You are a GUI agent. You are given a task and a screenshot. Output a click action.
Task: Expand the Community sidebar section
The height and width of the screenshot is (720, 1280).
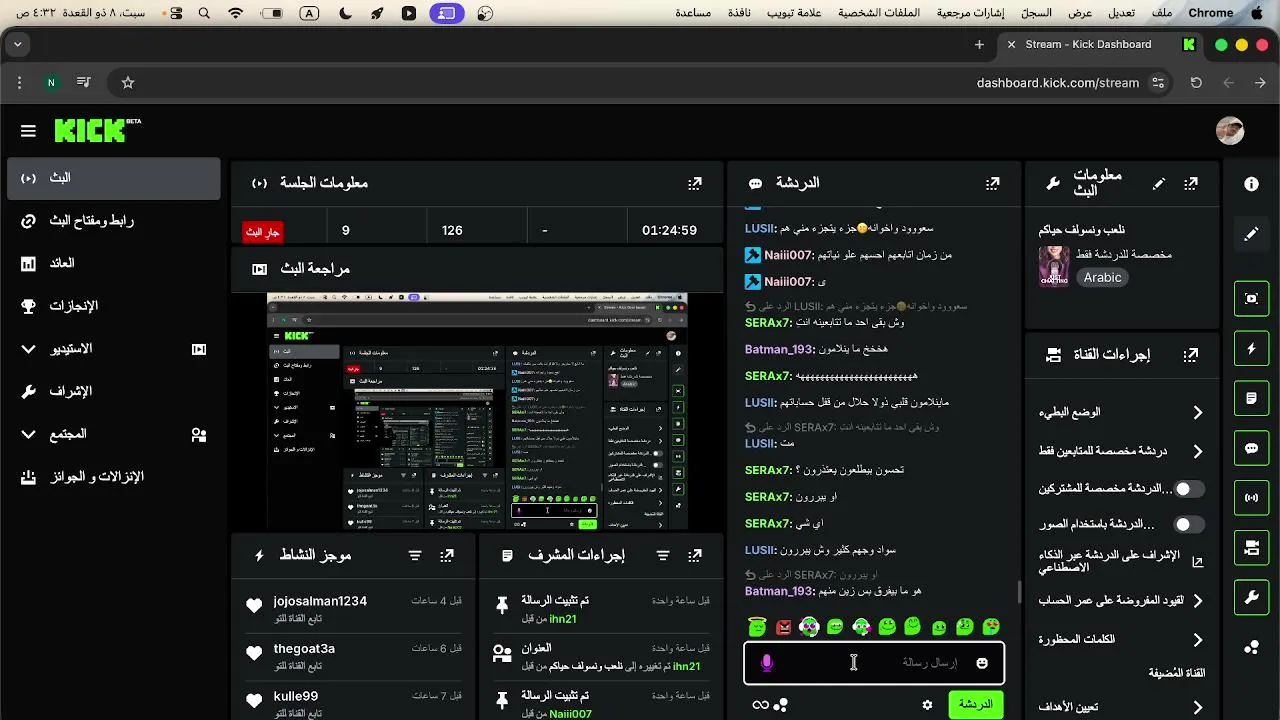(28, 434)
